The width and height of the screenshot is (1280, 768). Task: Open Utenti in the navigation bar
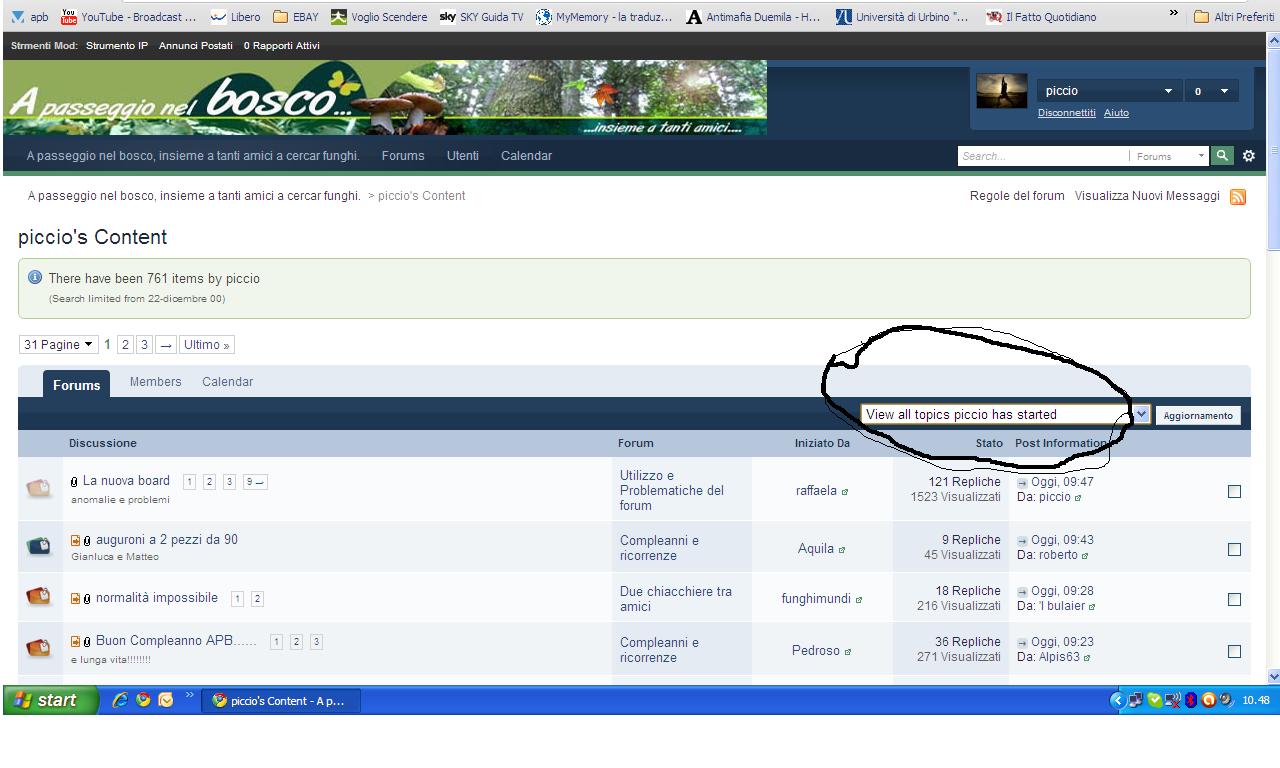pos(462,156)
